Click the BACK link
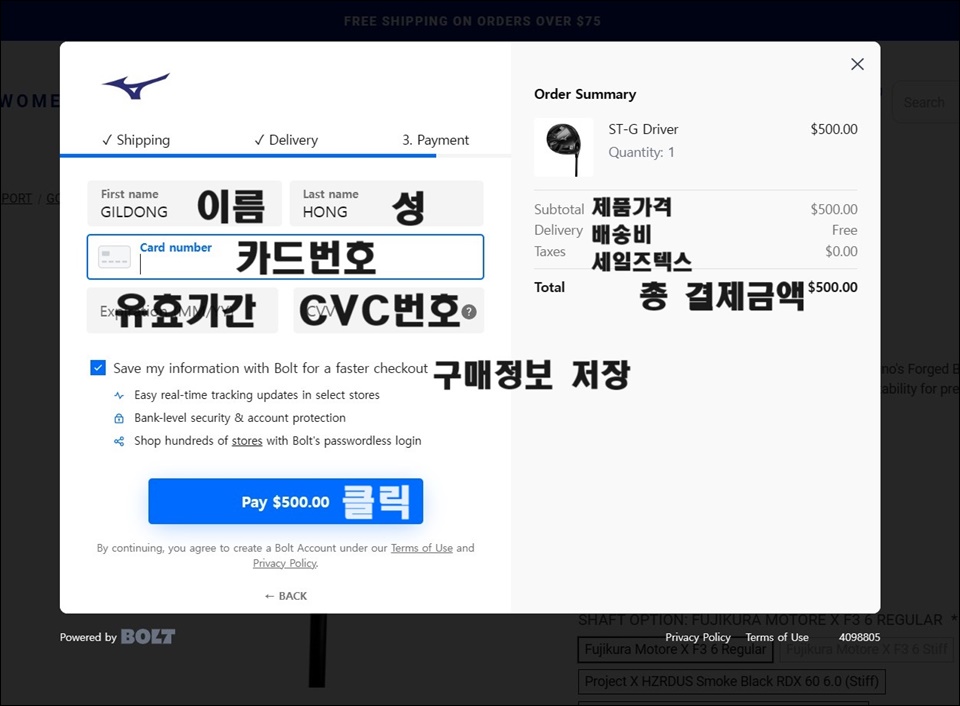The width and height of the screenshot is (960, 706). pos(285,596)
